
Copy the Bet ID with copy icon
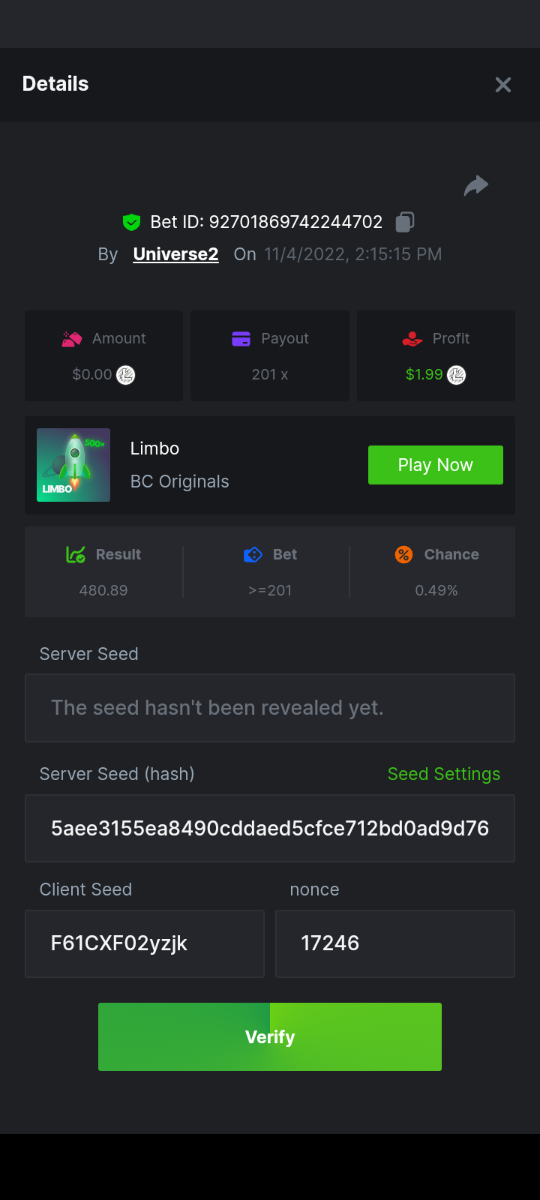click(405, 222)
